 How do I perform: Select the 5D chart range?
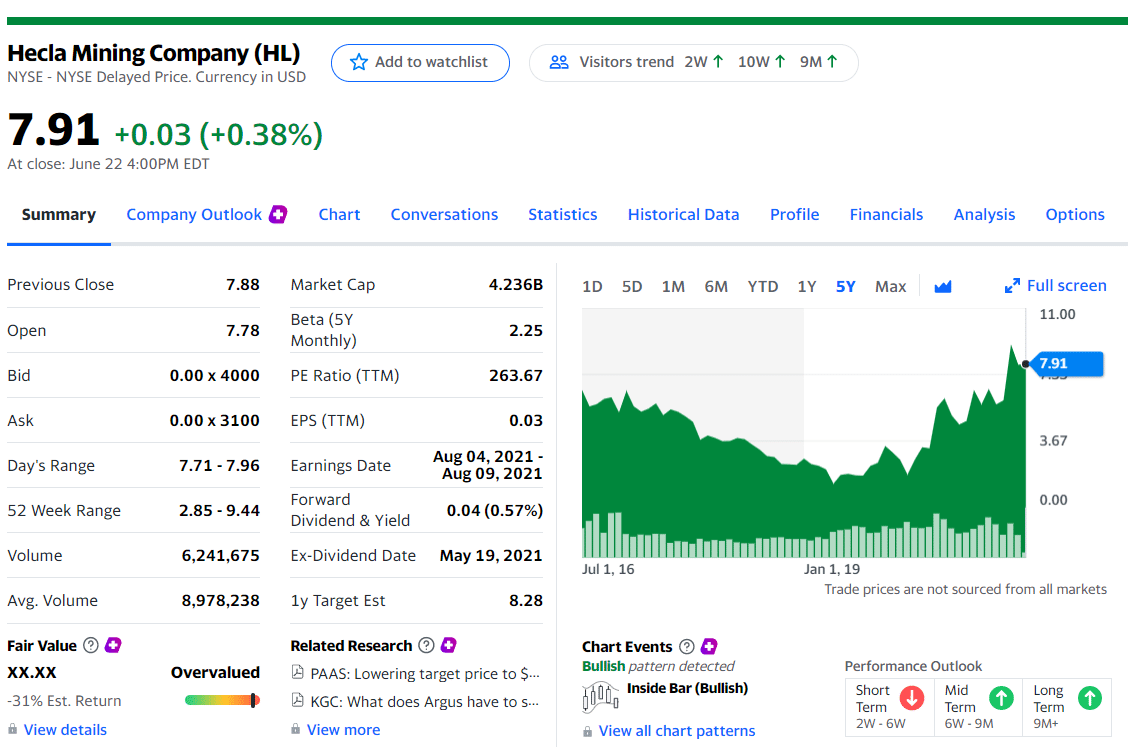tap(632, 286)
